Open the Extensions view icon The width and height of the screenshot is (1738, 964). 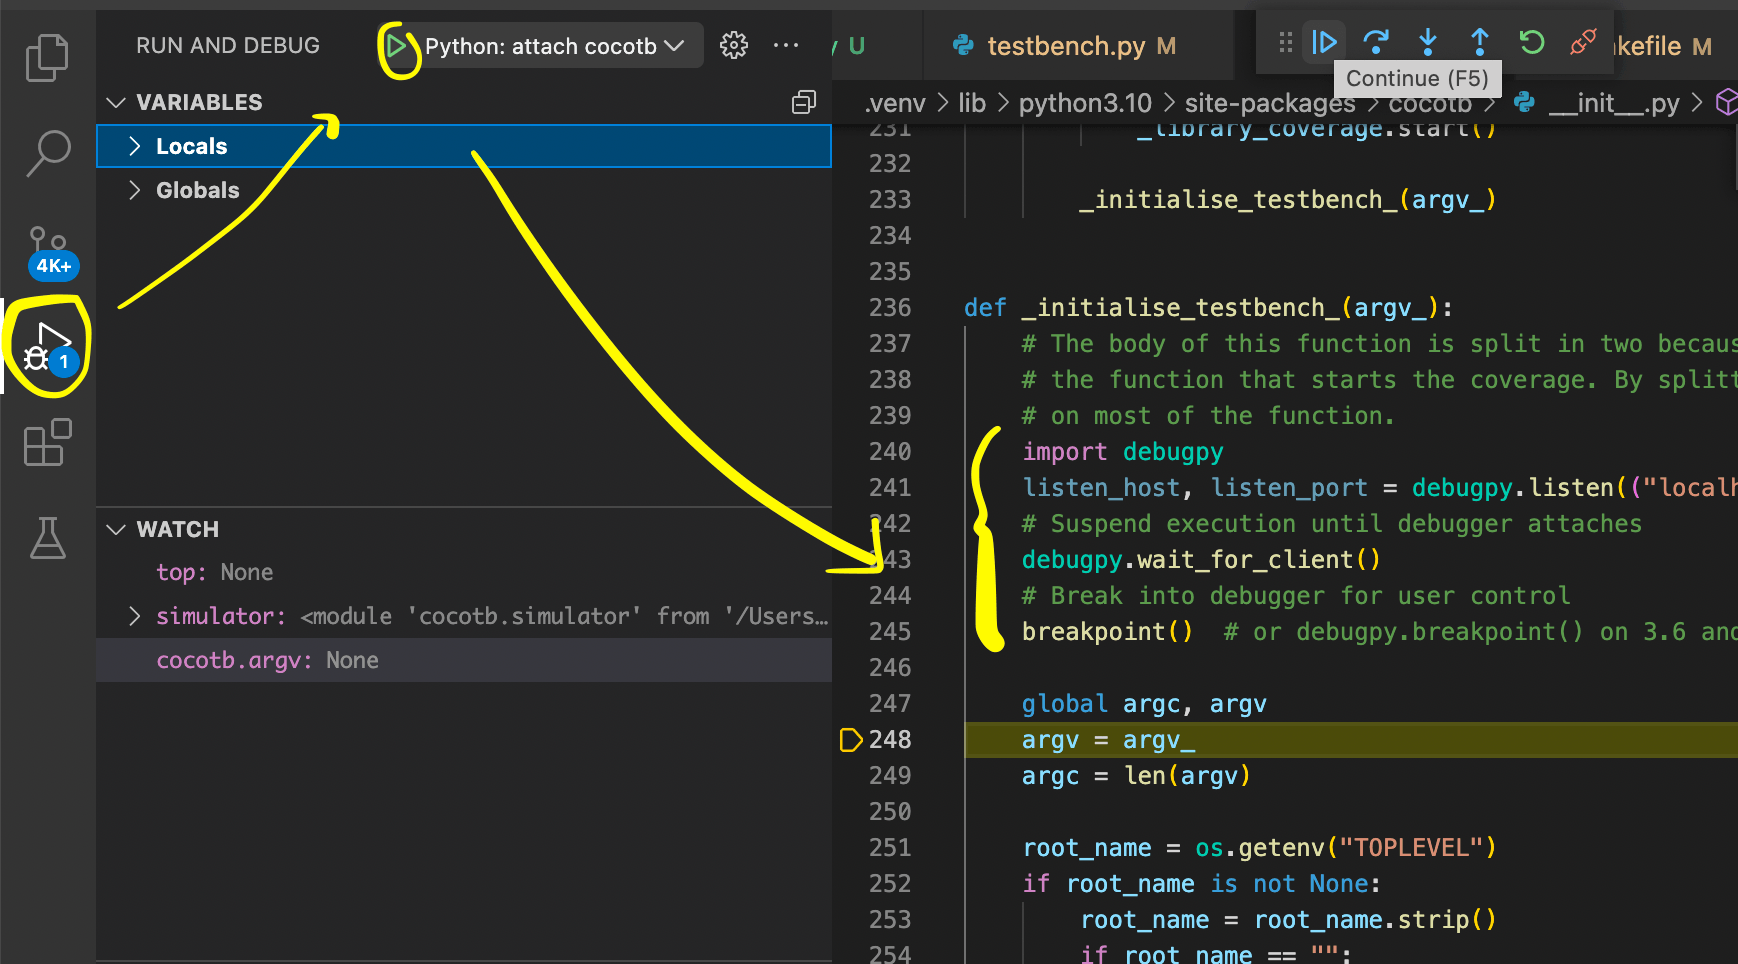click(47, 442)
